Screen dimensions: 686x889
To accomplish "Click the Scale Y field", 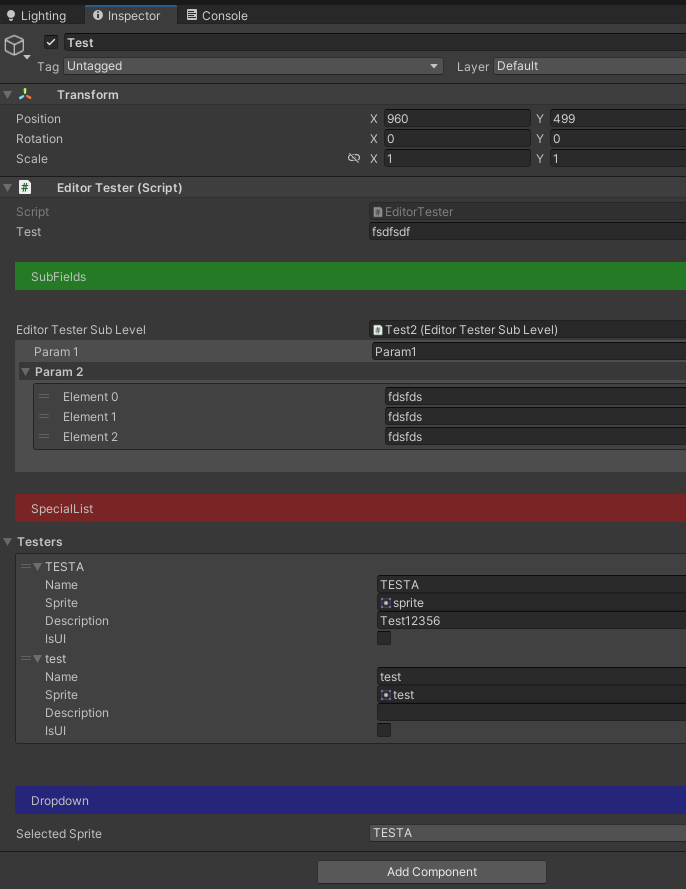I will coord(618,158).
